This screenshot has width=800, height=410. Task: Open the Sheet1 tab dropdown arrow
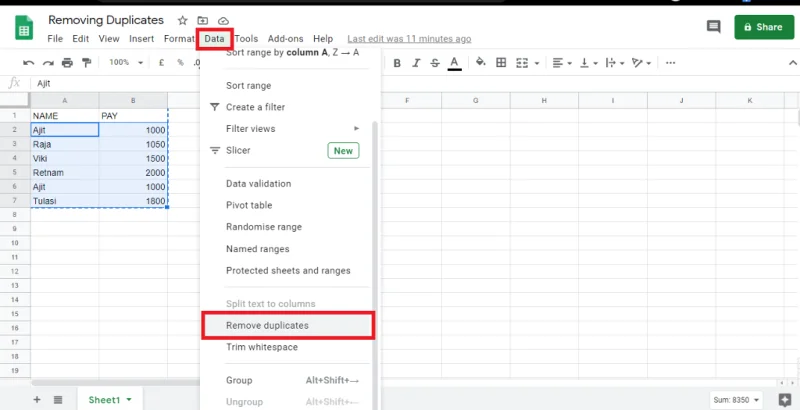(129, 400)
